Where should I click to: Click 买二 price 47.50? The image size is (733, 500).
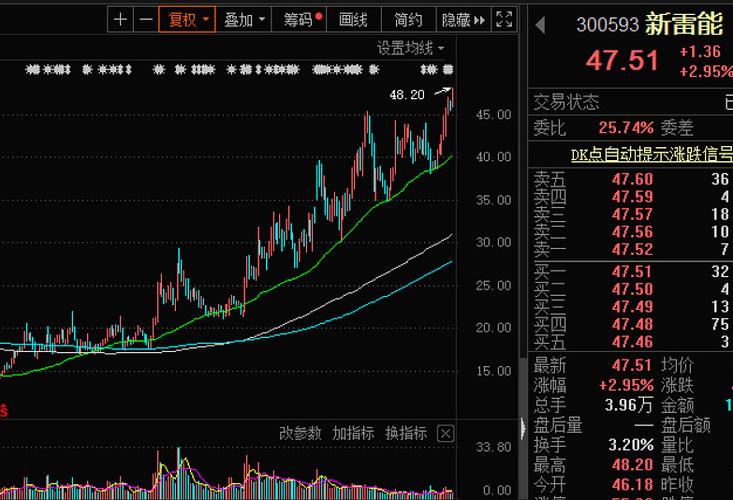click(632, 289)
